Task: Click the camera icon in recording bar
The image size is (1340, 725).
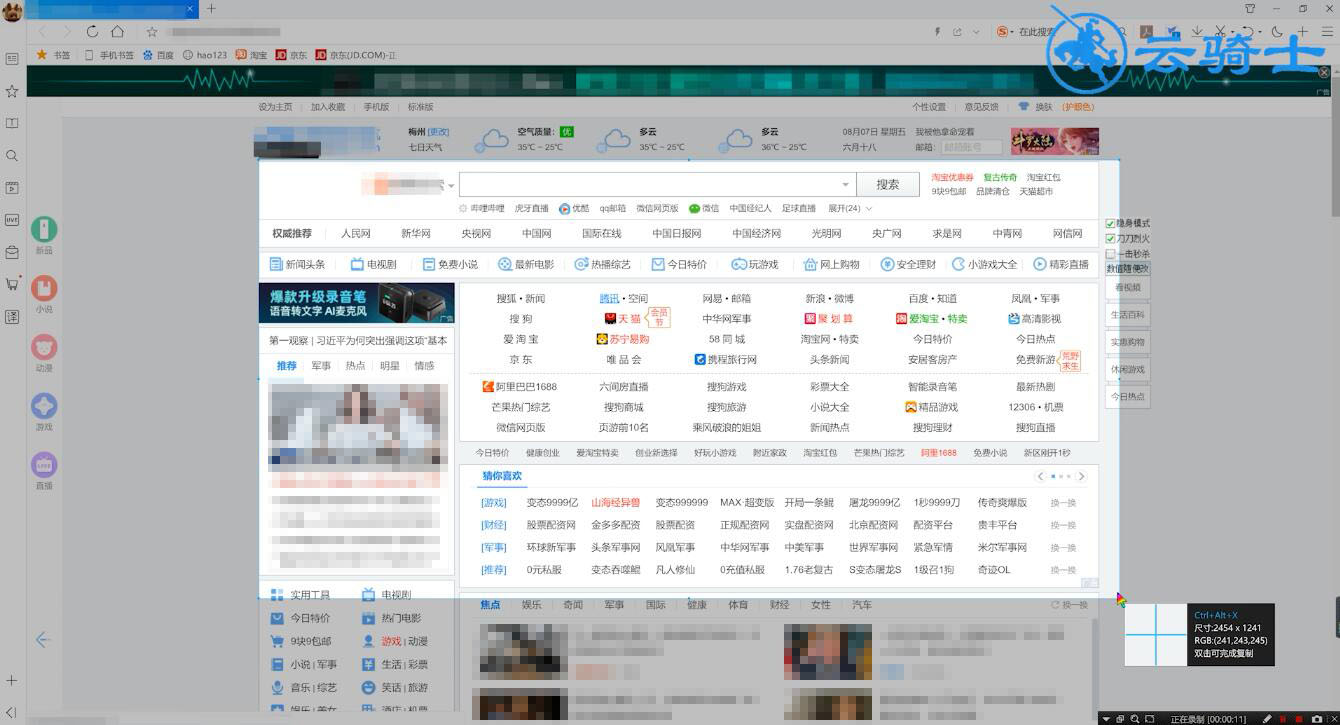Action: click(1315, 718)
